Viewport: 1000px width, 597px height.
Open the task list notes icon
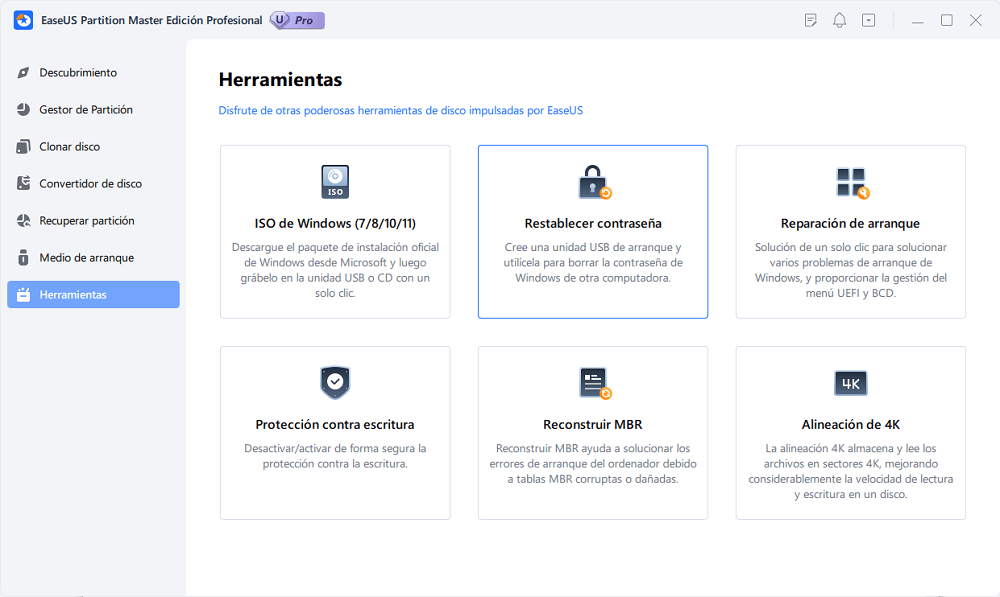[811, 20]
